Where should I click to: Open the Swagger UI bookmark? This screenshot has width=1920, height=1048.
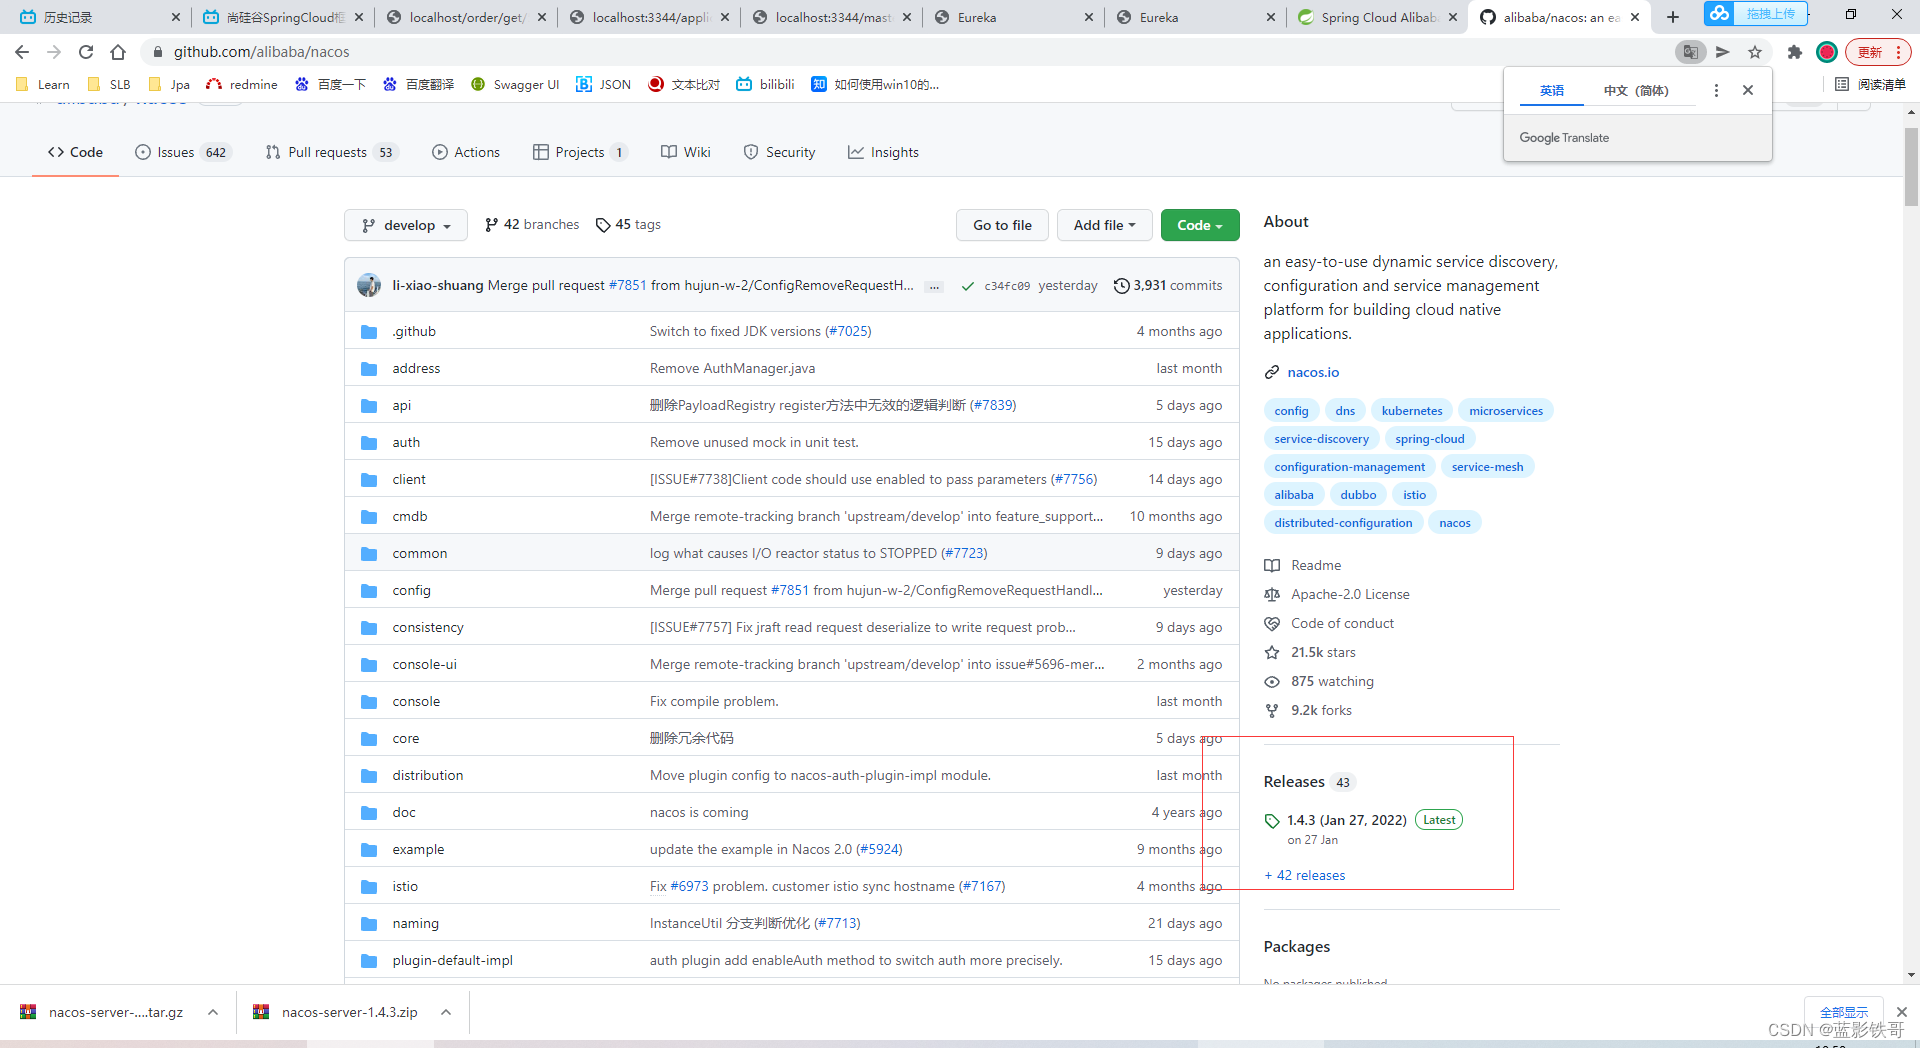(x=515, y=84)
